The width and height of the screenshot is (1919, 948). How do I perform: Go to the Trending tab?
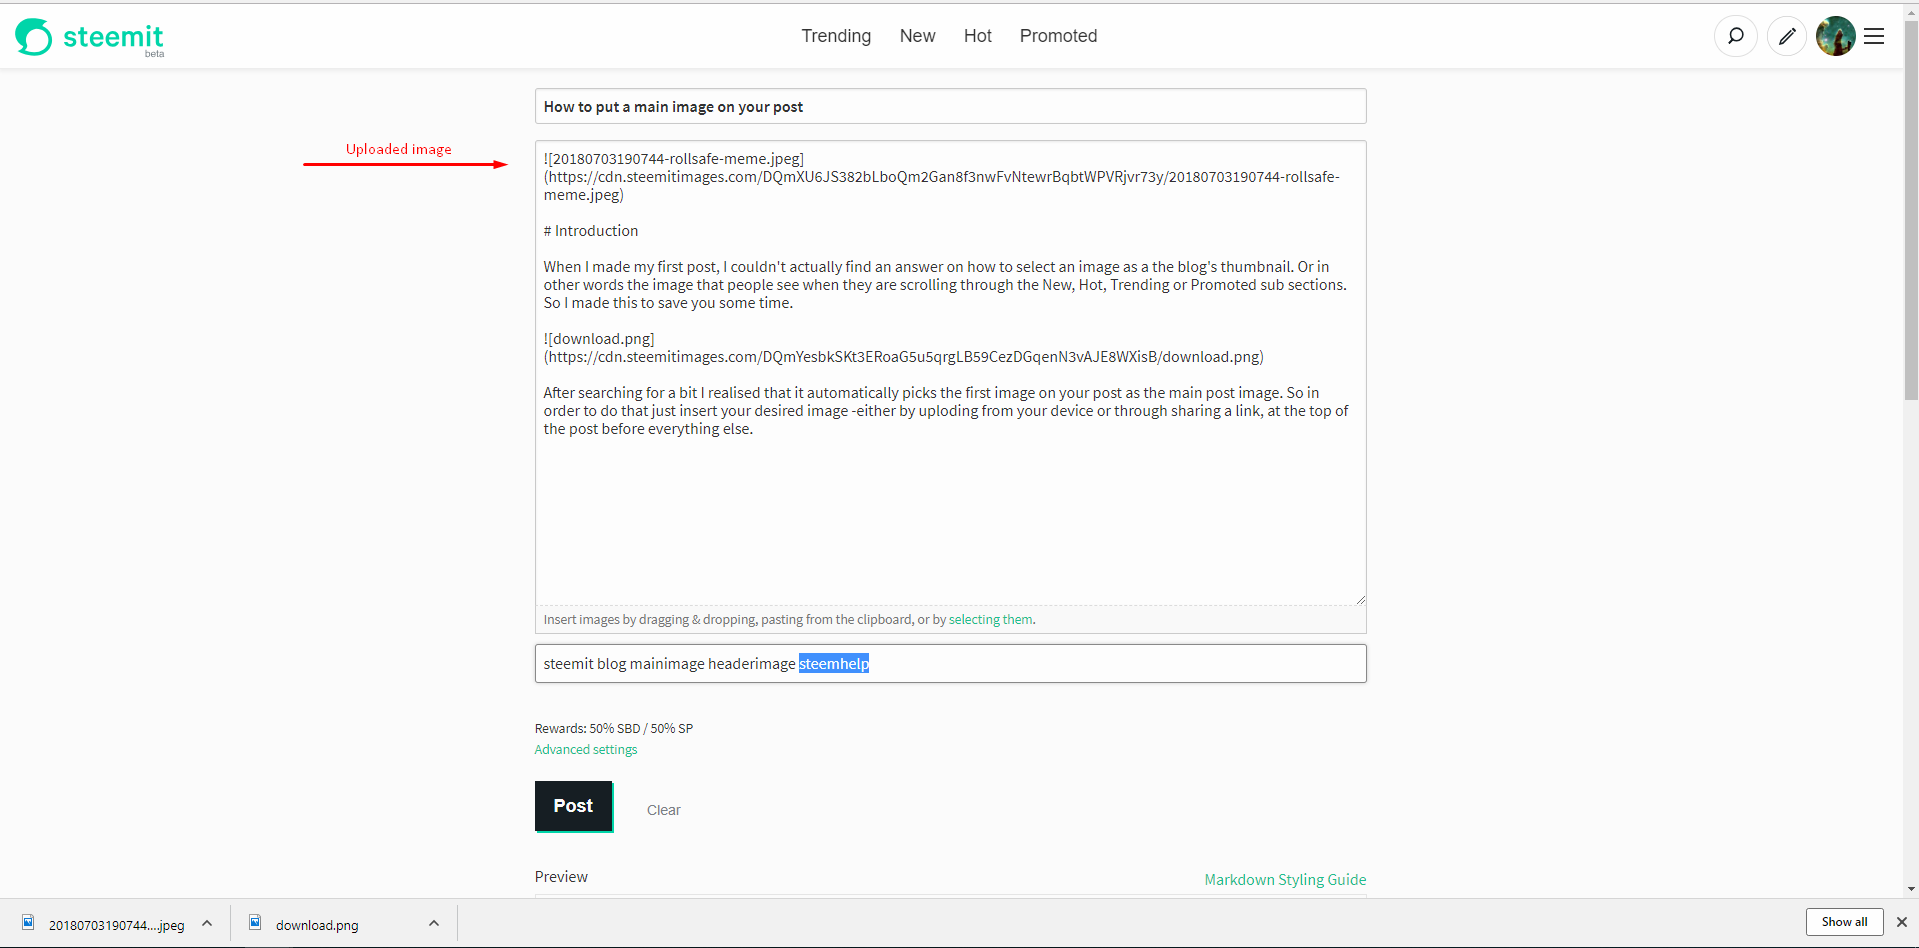coord(836,36)
